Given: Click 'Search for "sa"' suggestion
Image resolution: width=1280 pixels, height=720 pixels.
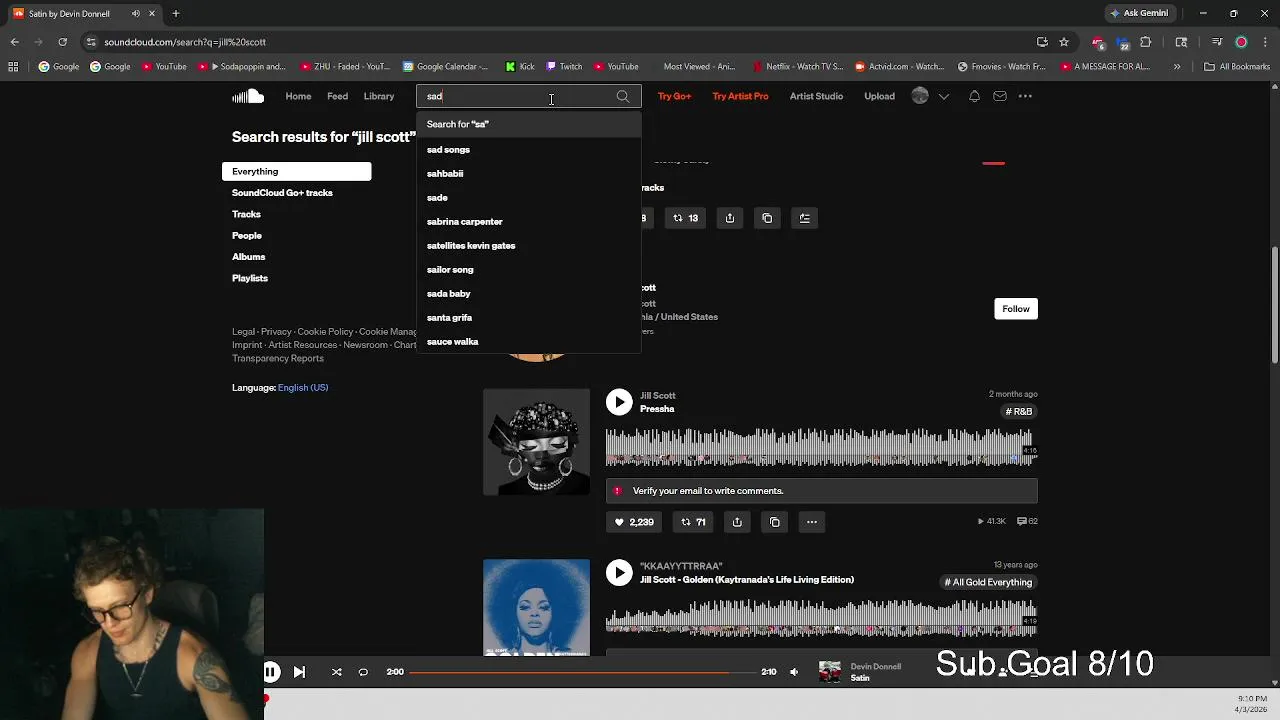Looking at the screenshot, I should (x=528, y=124).
